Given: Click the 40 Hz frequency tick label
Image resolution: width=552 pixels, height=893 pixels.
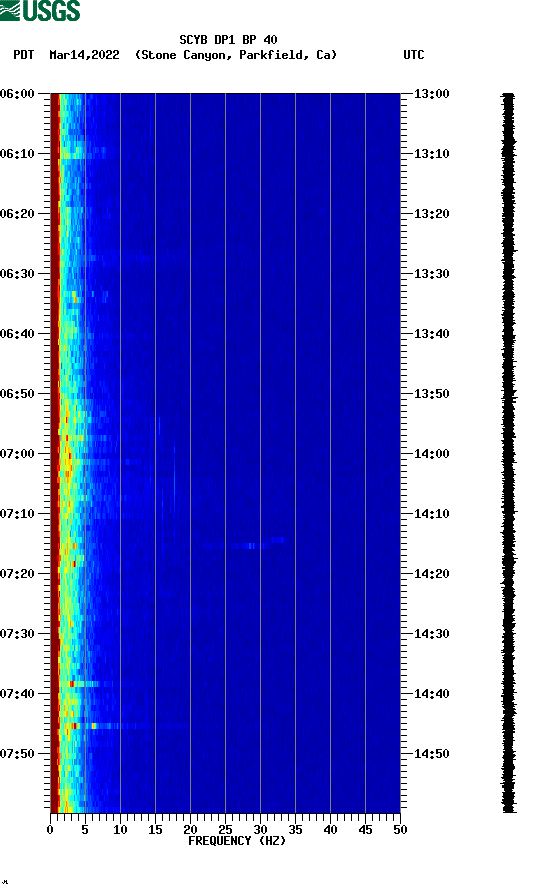Looking at the screenshot, I should [x=330, y=830].
